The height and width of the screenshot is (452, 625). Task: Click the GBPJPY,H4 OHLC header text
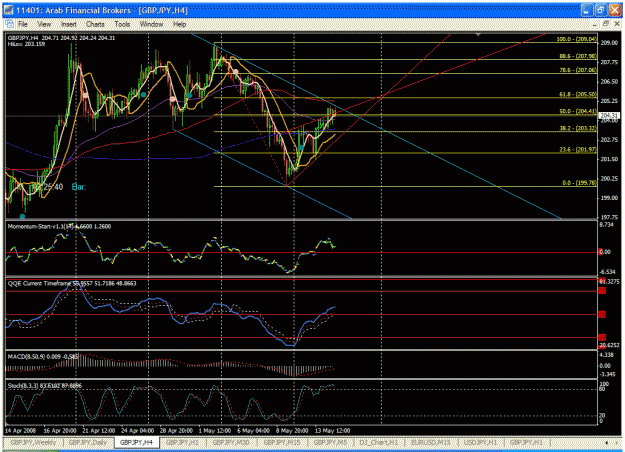click(x=61, y=38)
